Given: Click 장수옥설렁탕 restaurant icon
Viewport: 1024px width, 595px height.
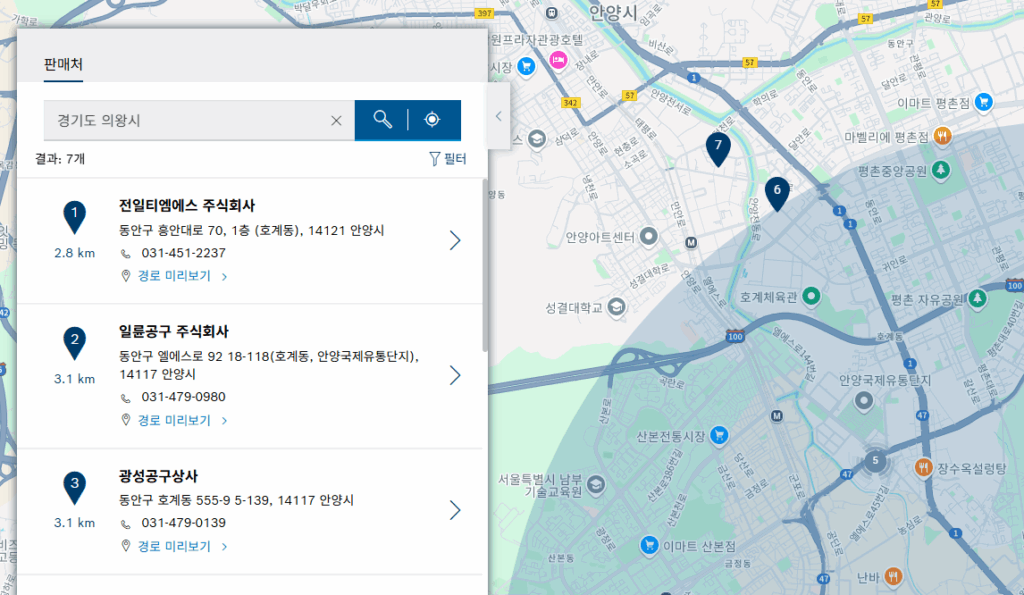Looking at the screenshot, I should tap(922, 467).
